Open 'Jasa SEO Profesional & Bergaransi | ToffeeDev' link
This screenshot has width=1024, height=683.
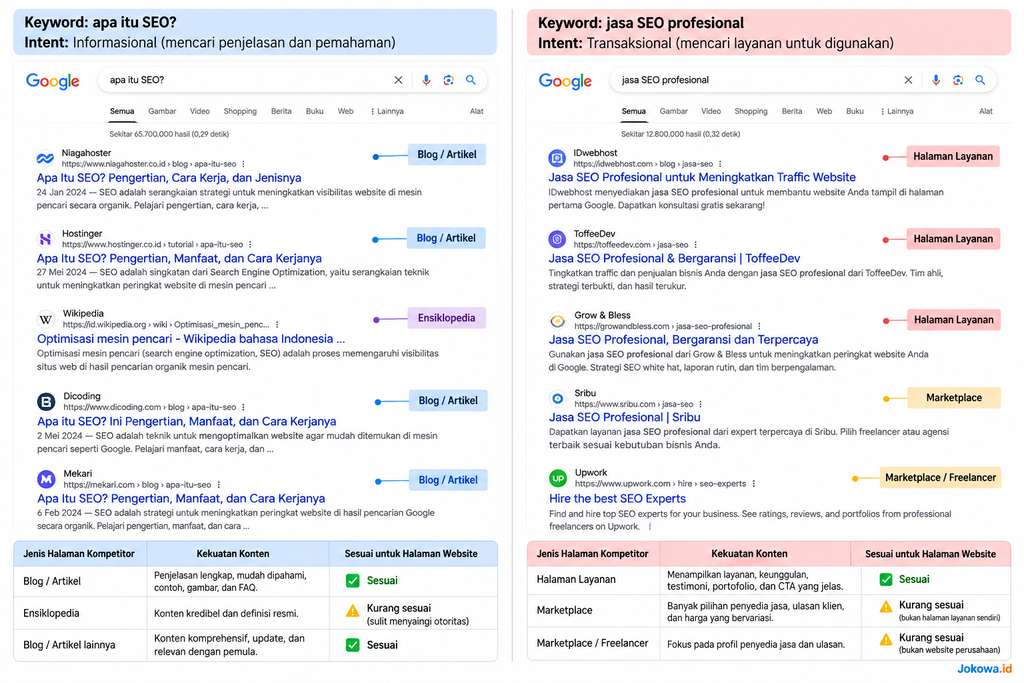click(674, 259)
